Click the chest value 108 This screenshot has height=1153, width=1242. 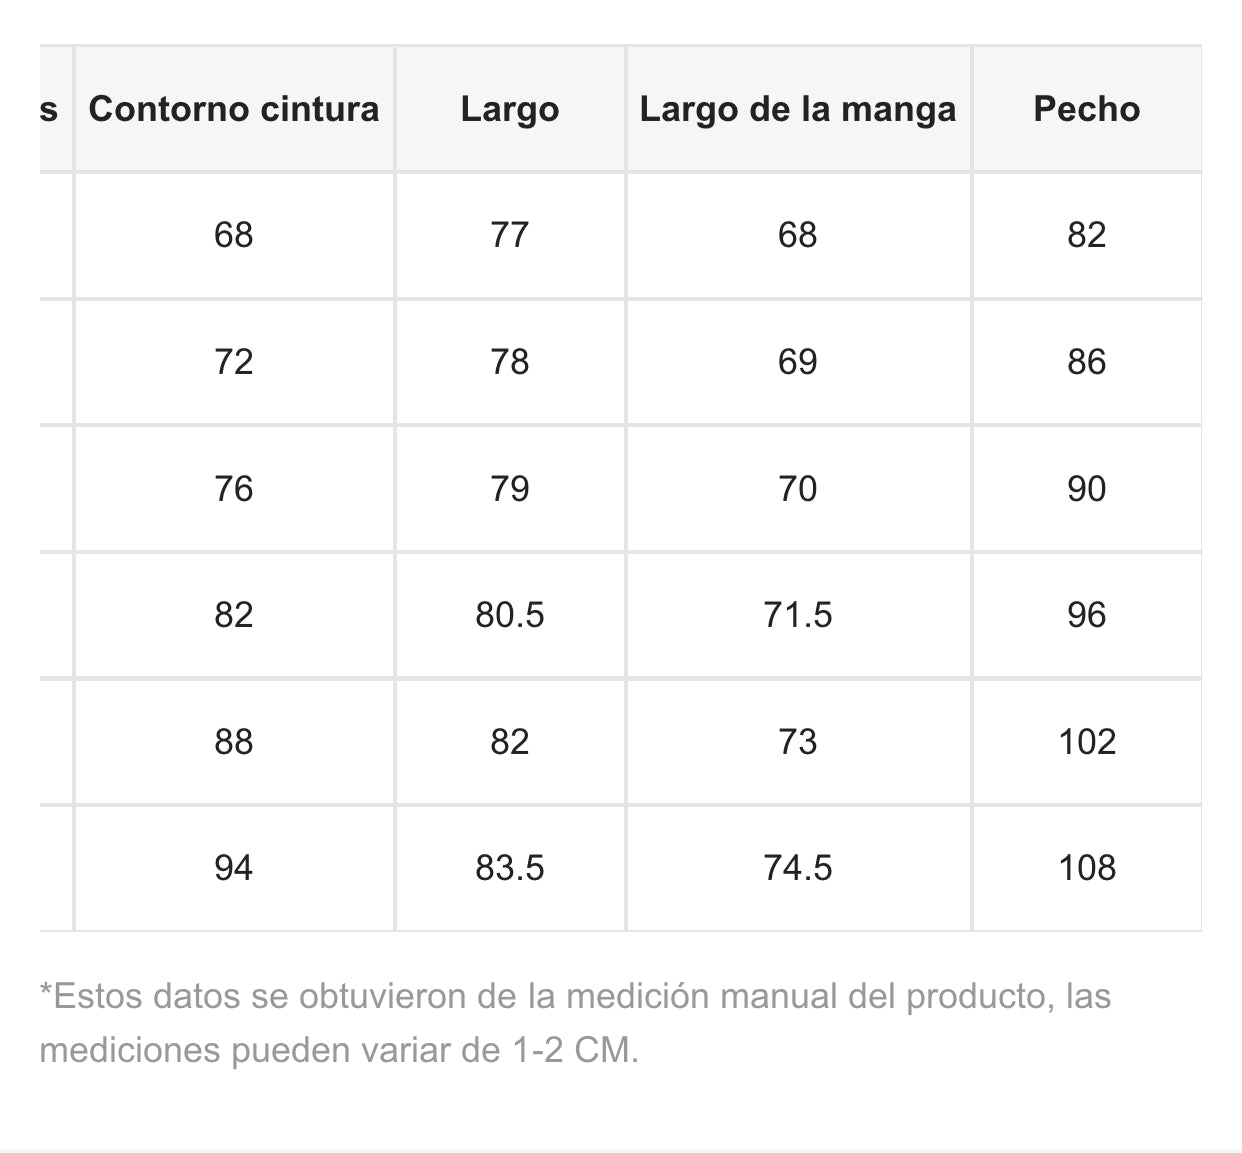(1087, 867)
